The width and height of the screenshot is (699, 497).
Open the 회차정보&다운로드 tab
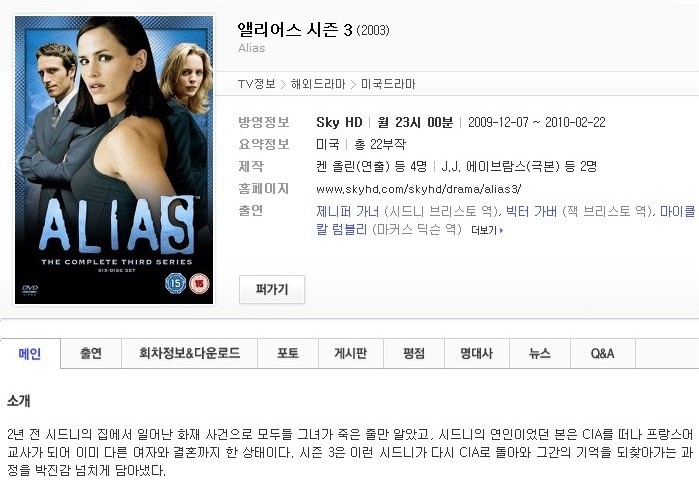point(189,353)
